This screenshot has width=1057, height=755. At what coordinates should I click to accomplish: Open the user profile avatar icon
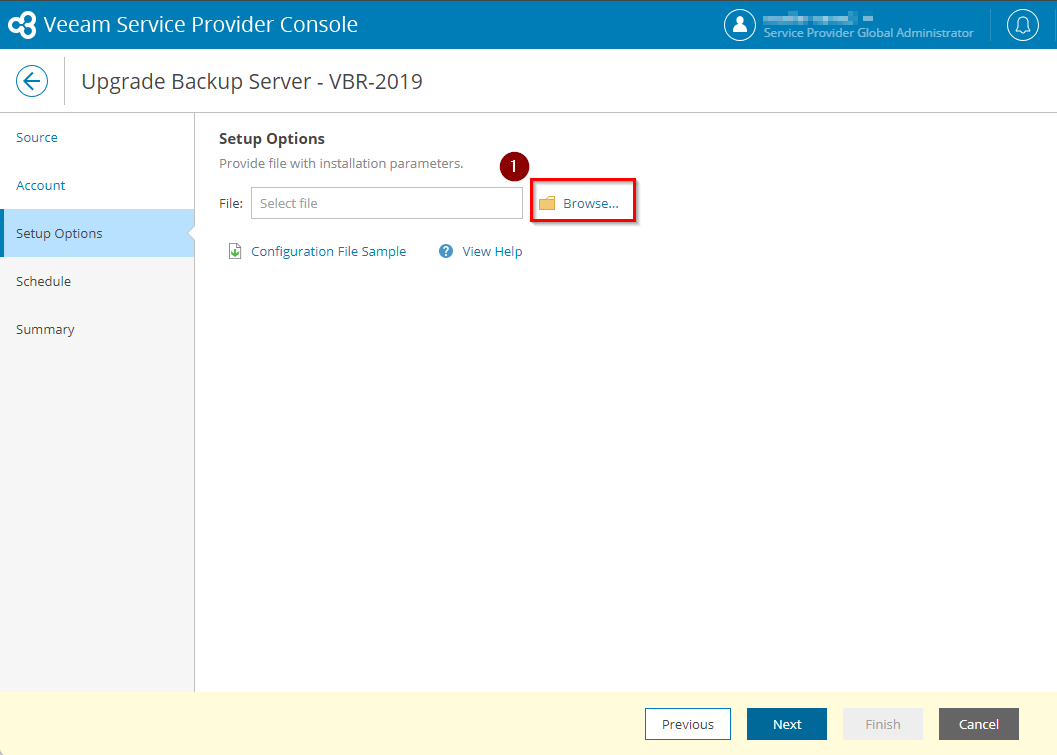pyautogui.click(x=739, y=24)
